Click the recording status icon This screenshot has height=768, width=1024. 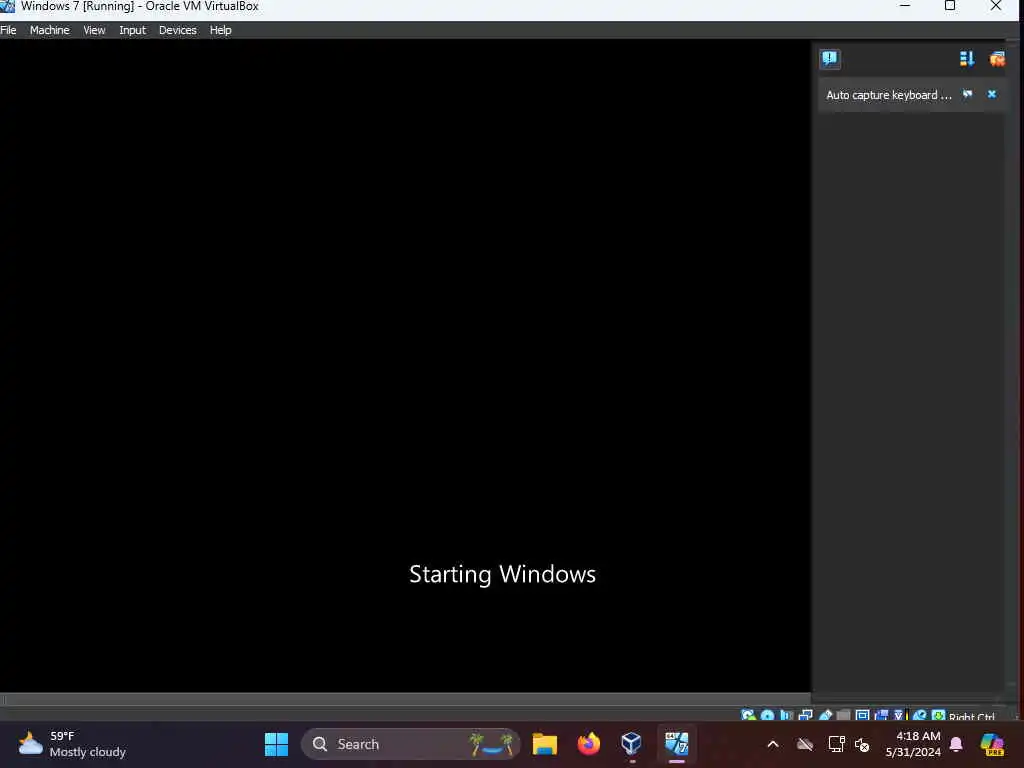(x=881, y=716)
